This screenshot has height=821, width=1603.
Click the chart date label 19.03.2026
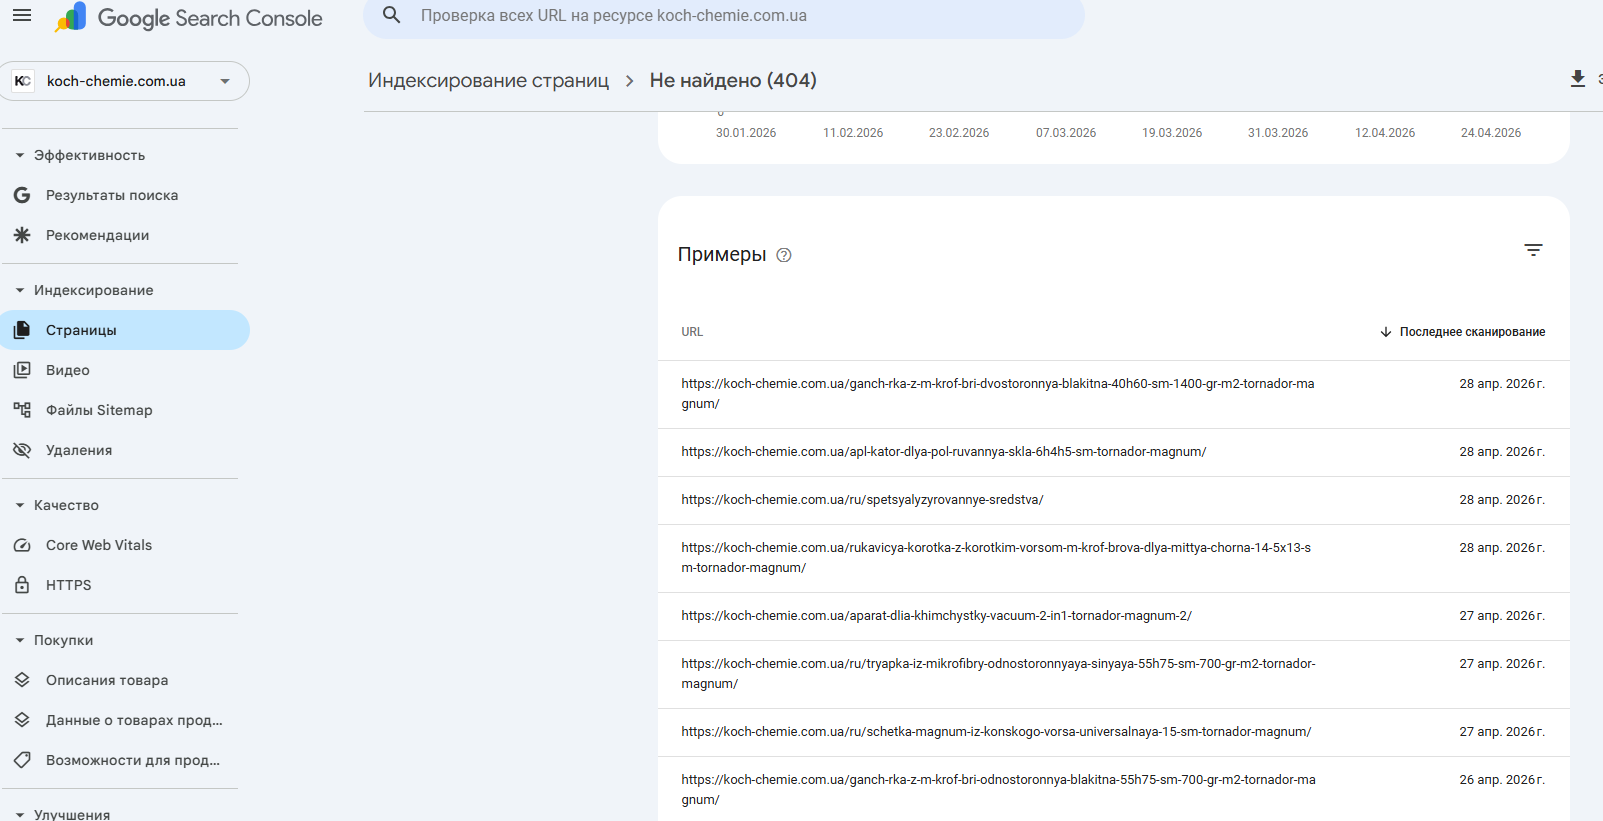1172,133
